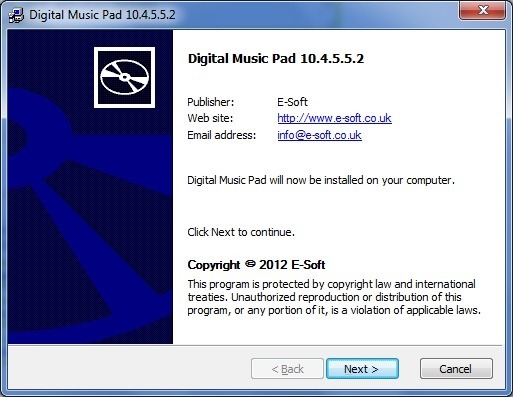Click the Email address: label
This screenshot has height=397, width=513.
pos(221,135)
